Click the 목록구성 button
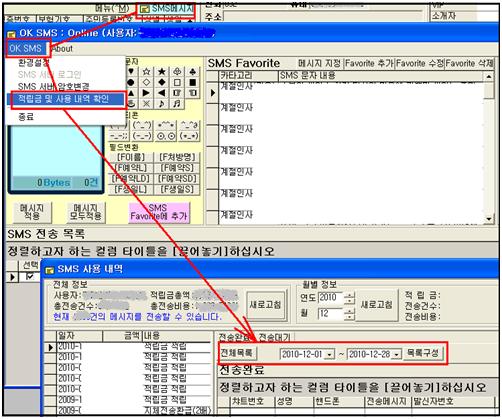 [423, 353]
